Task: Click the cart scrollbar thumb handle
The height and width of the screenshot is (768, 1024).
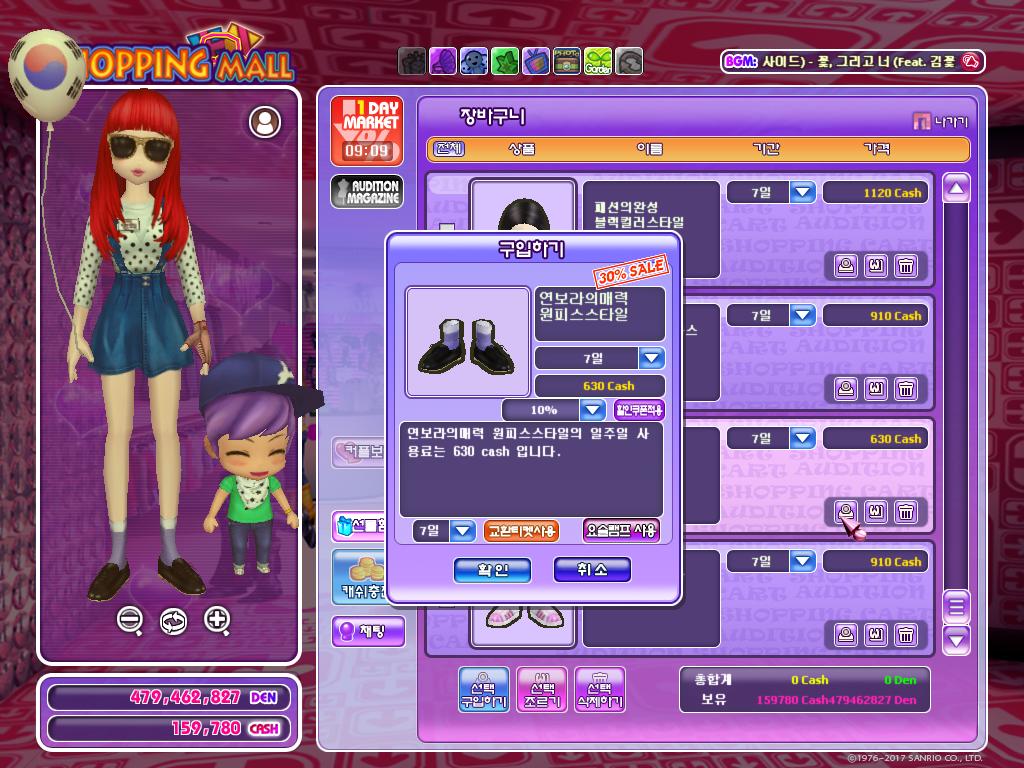Action: click(956, 608)
